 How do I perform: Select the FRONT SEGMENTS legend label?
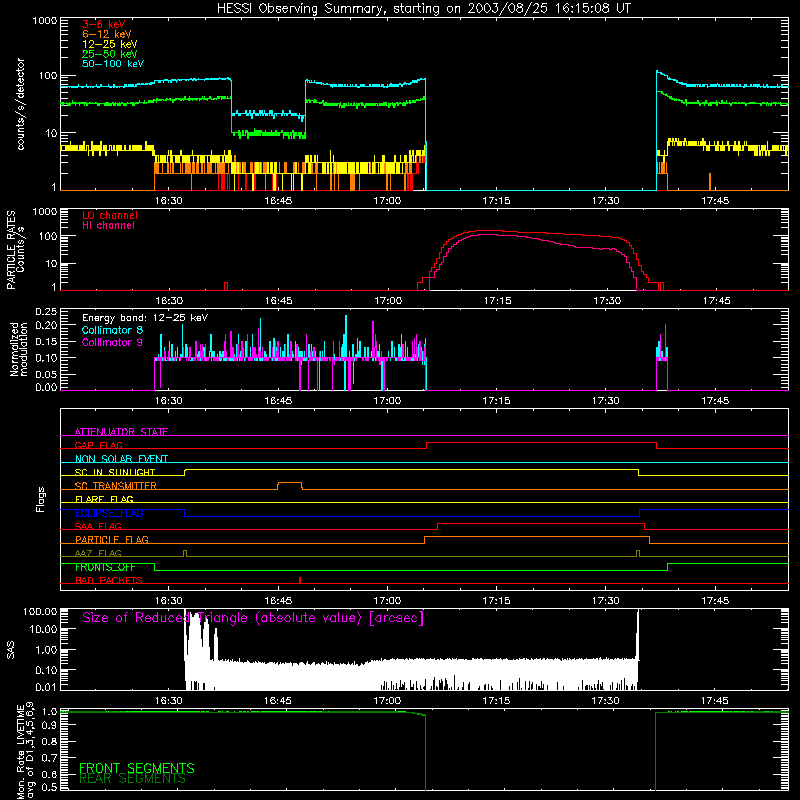click(137, 768)
